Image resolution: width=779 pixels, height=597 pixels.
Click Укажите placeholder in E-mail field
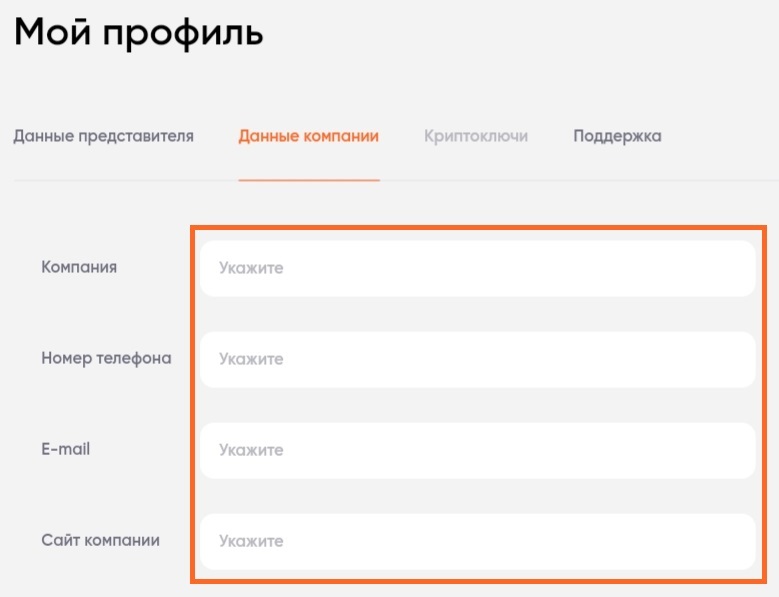click(251, 450)
